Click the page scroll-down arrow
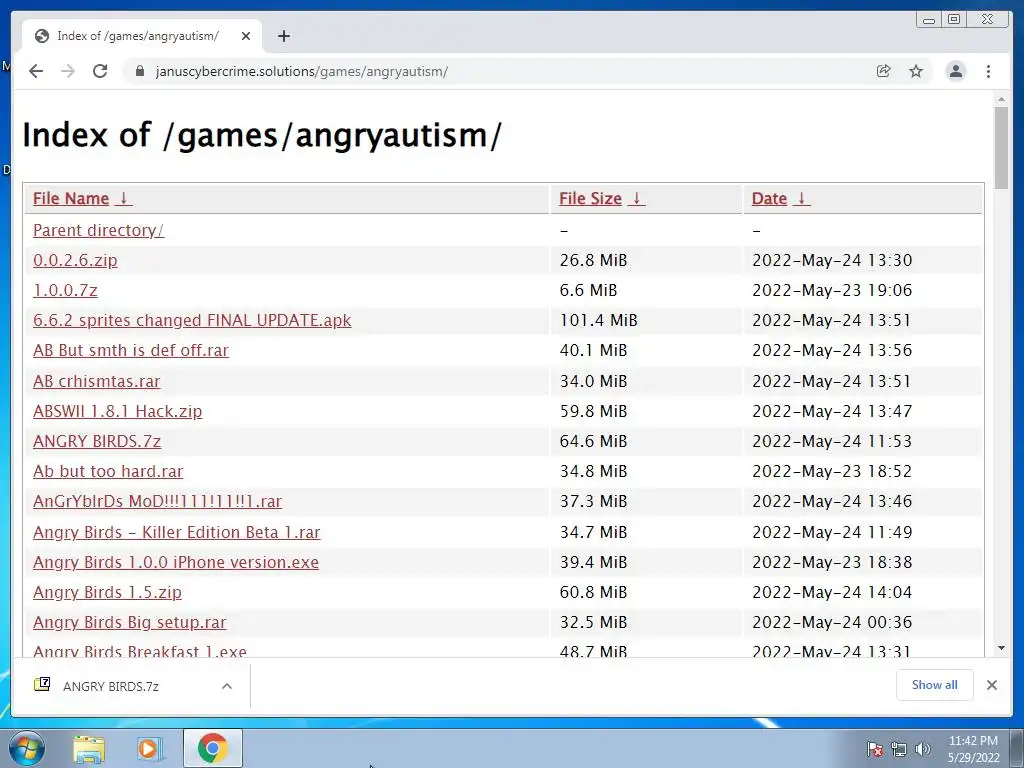1024x768 pixels. [x=1001, y=648]
